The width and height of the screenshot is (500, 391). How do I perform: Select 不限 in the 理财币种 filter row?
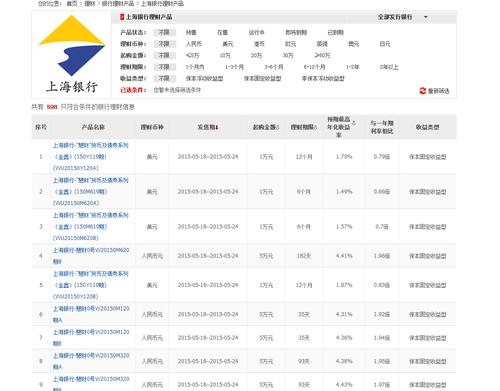[x=164, y=44]
